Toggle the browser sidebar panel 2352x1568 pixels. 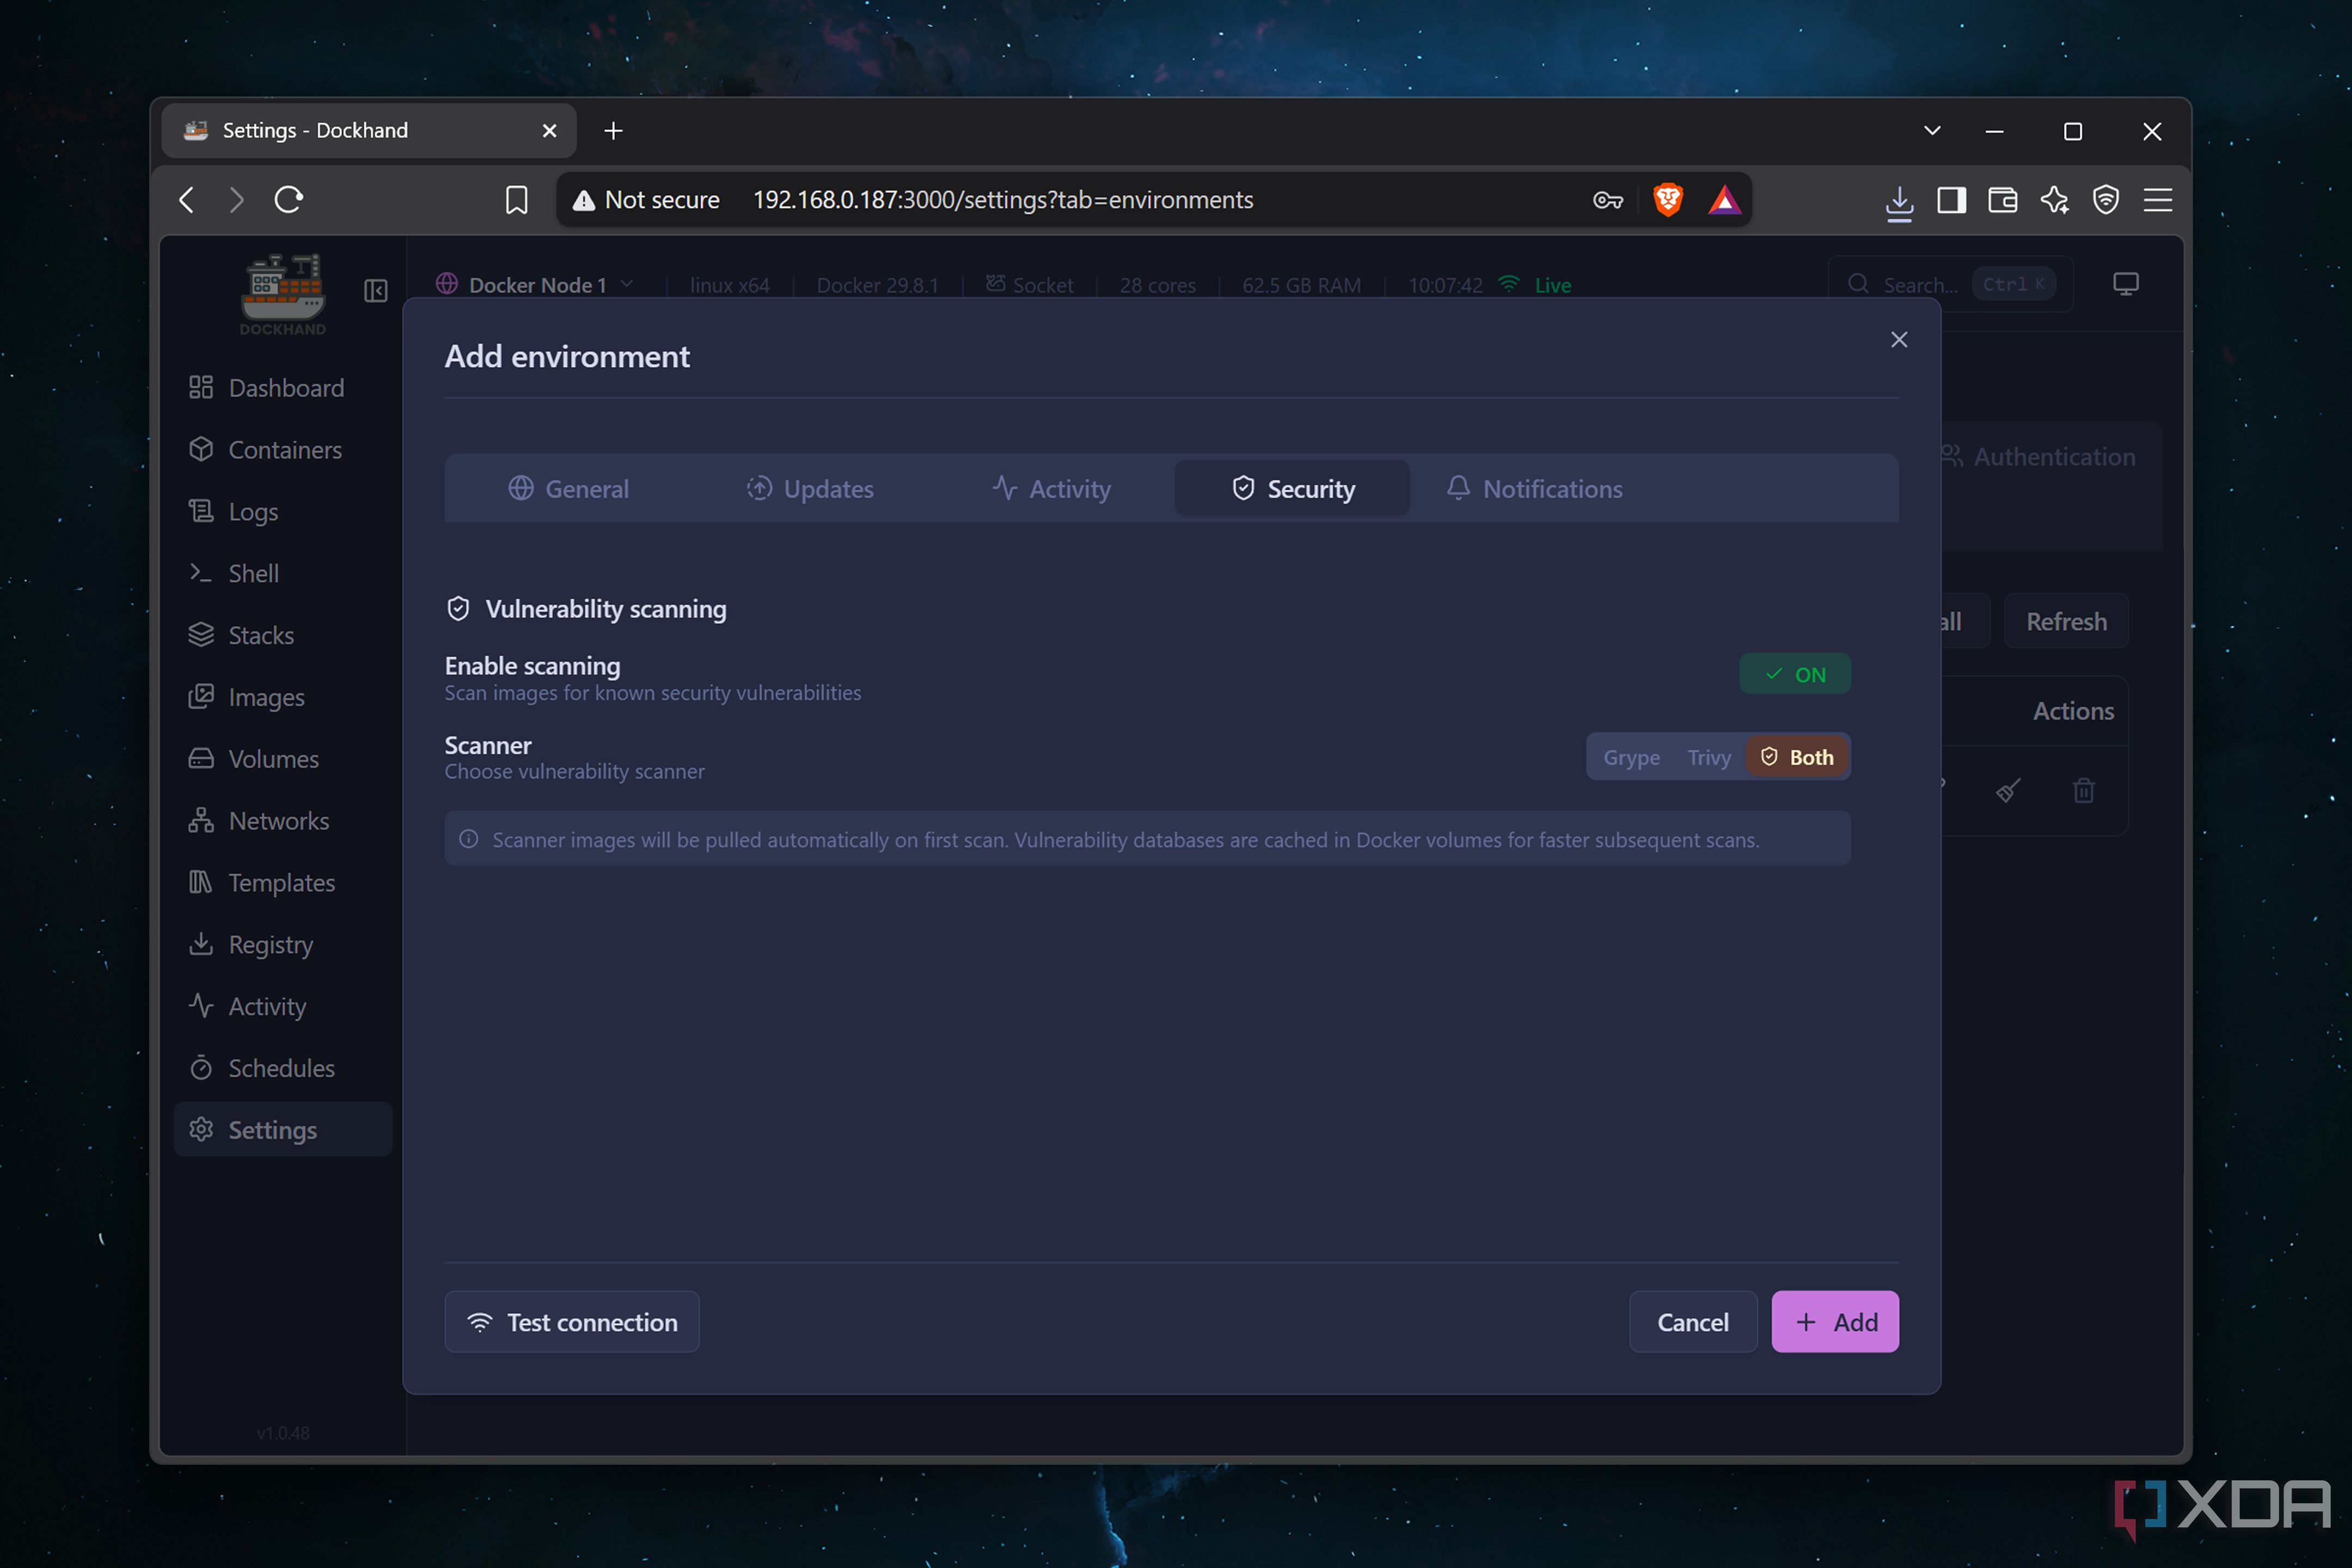tap(1951, 200)
